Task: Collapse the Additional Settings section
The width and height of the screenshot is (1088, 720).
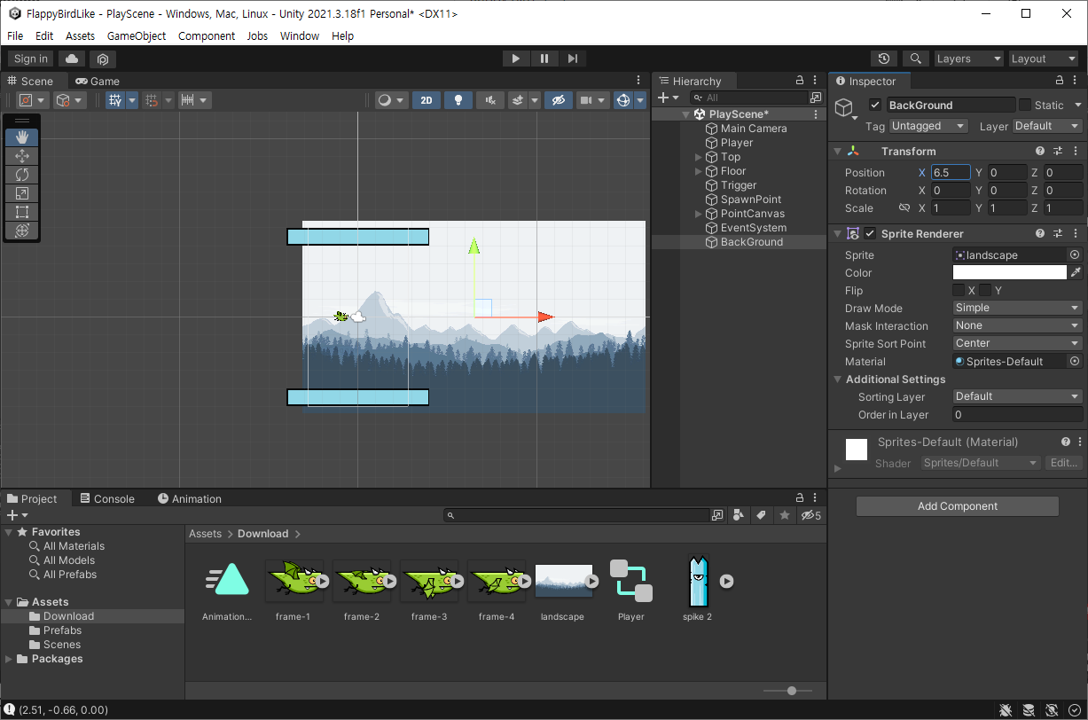Action: [x=838, y=379]
